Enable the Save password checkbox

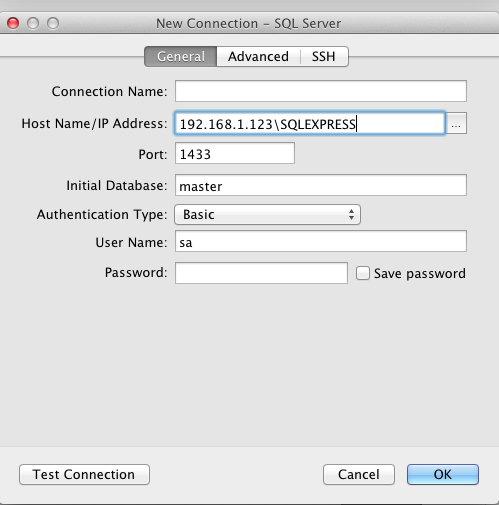pos(363,273)
